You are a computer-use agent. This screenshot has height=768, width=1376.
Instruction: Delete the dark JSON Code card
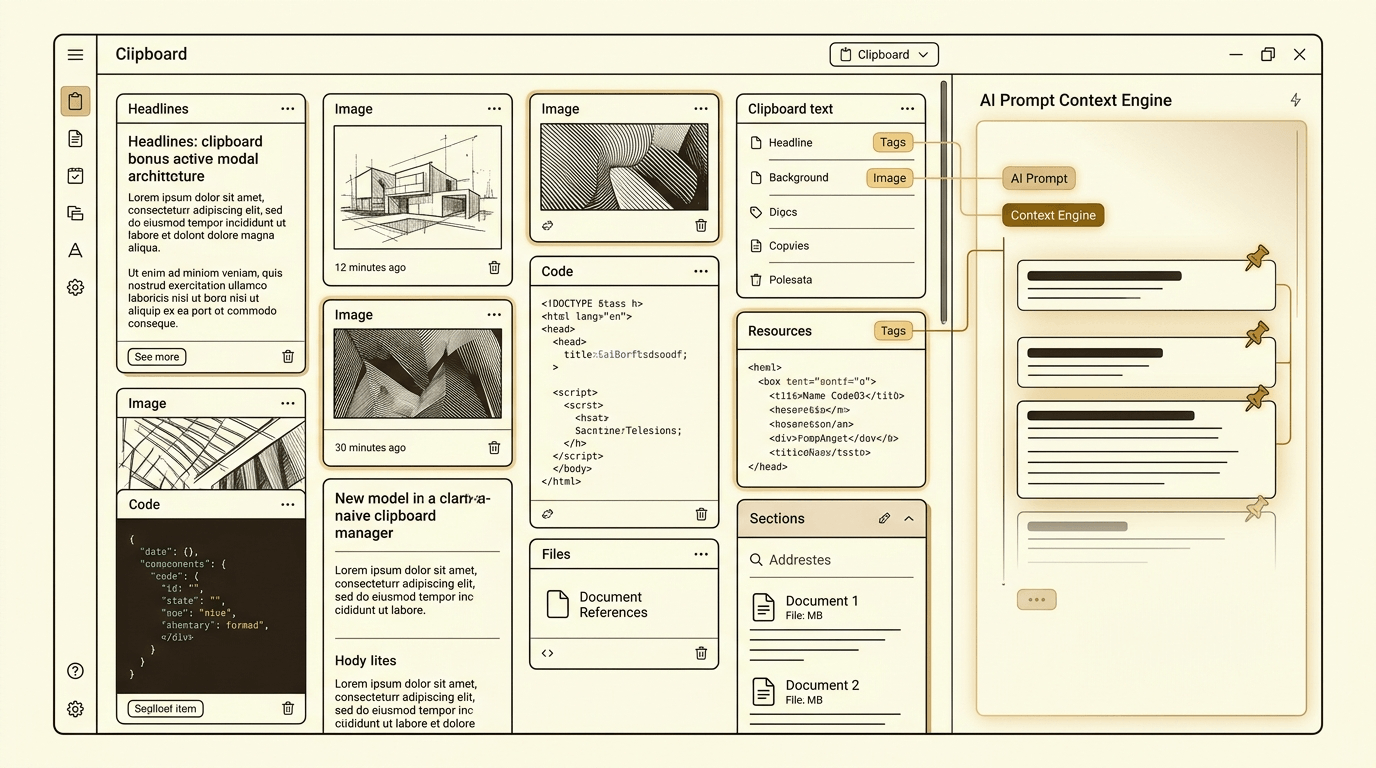click(x=288, y=708)
